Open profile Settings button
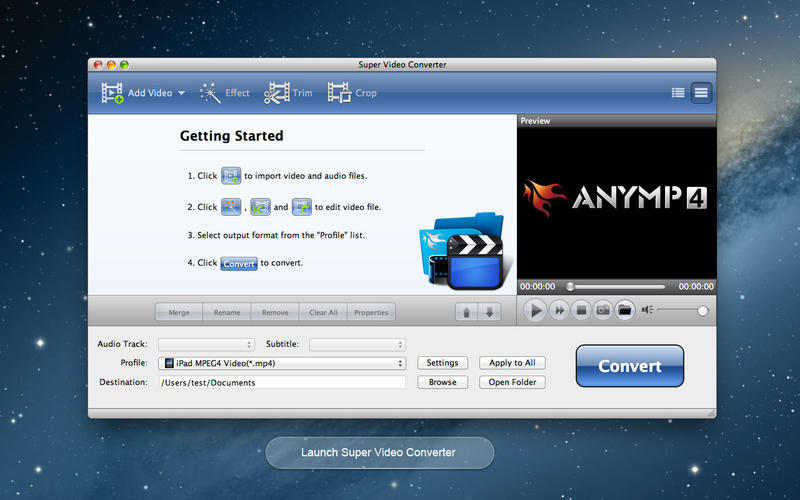 pyautogui.click(x=442, y=363)
